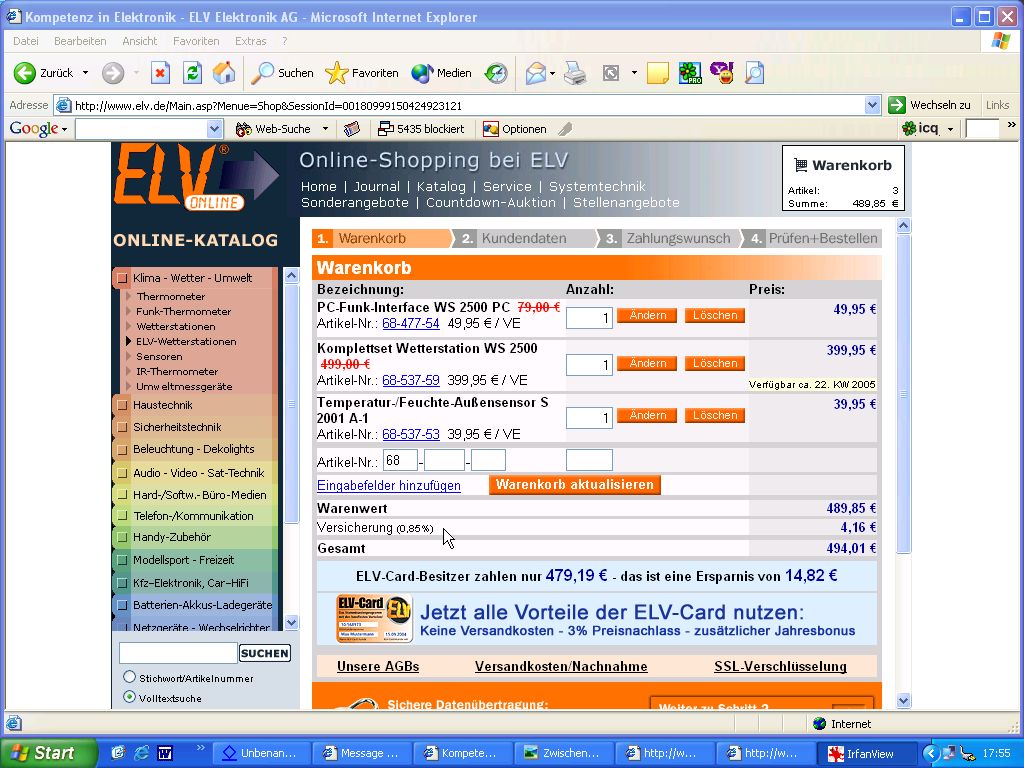Click the Forward arrow icon in toolbar
Viewport: 1024px width, 768px height.
tap(113, 73)
